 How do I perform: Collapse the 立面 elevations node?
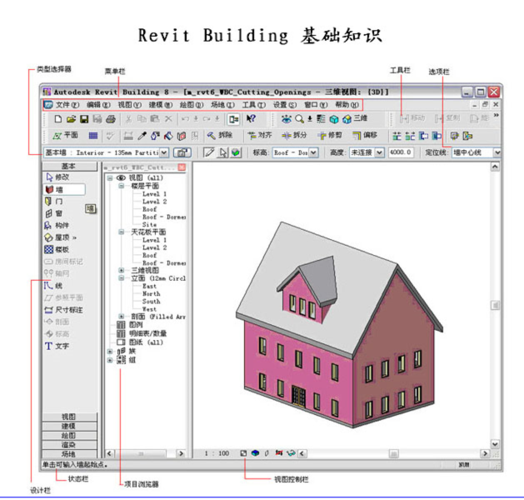[x=122, y=278]
